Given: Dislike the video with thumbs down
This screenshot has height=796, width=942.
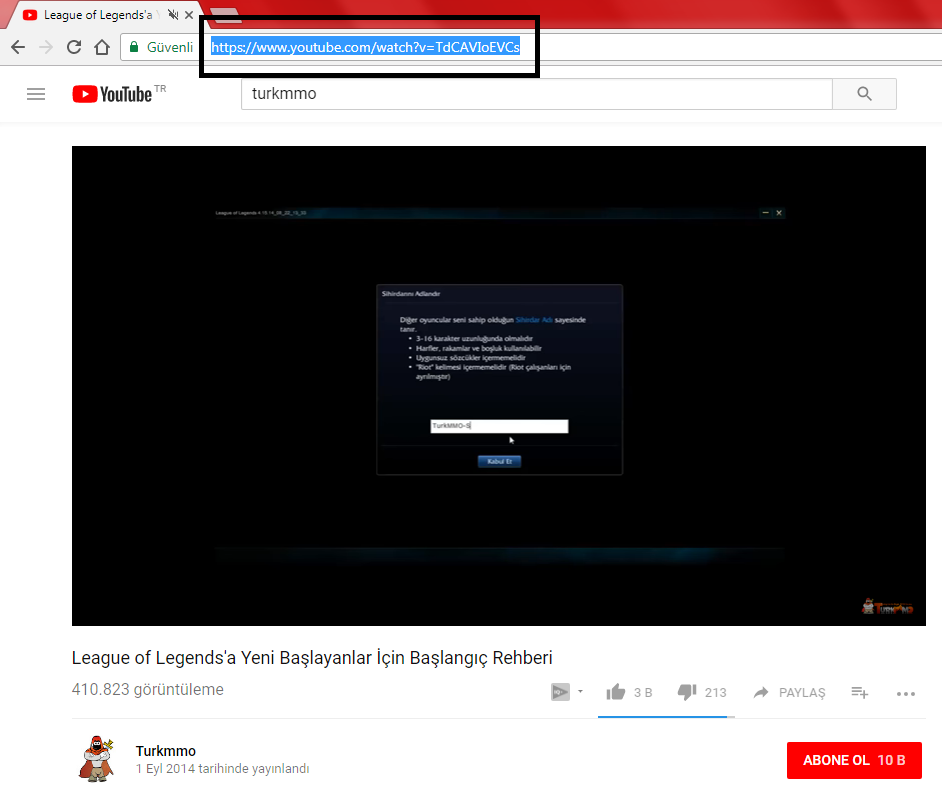Looking at the screenshot, I should click(x=687, y=692).
